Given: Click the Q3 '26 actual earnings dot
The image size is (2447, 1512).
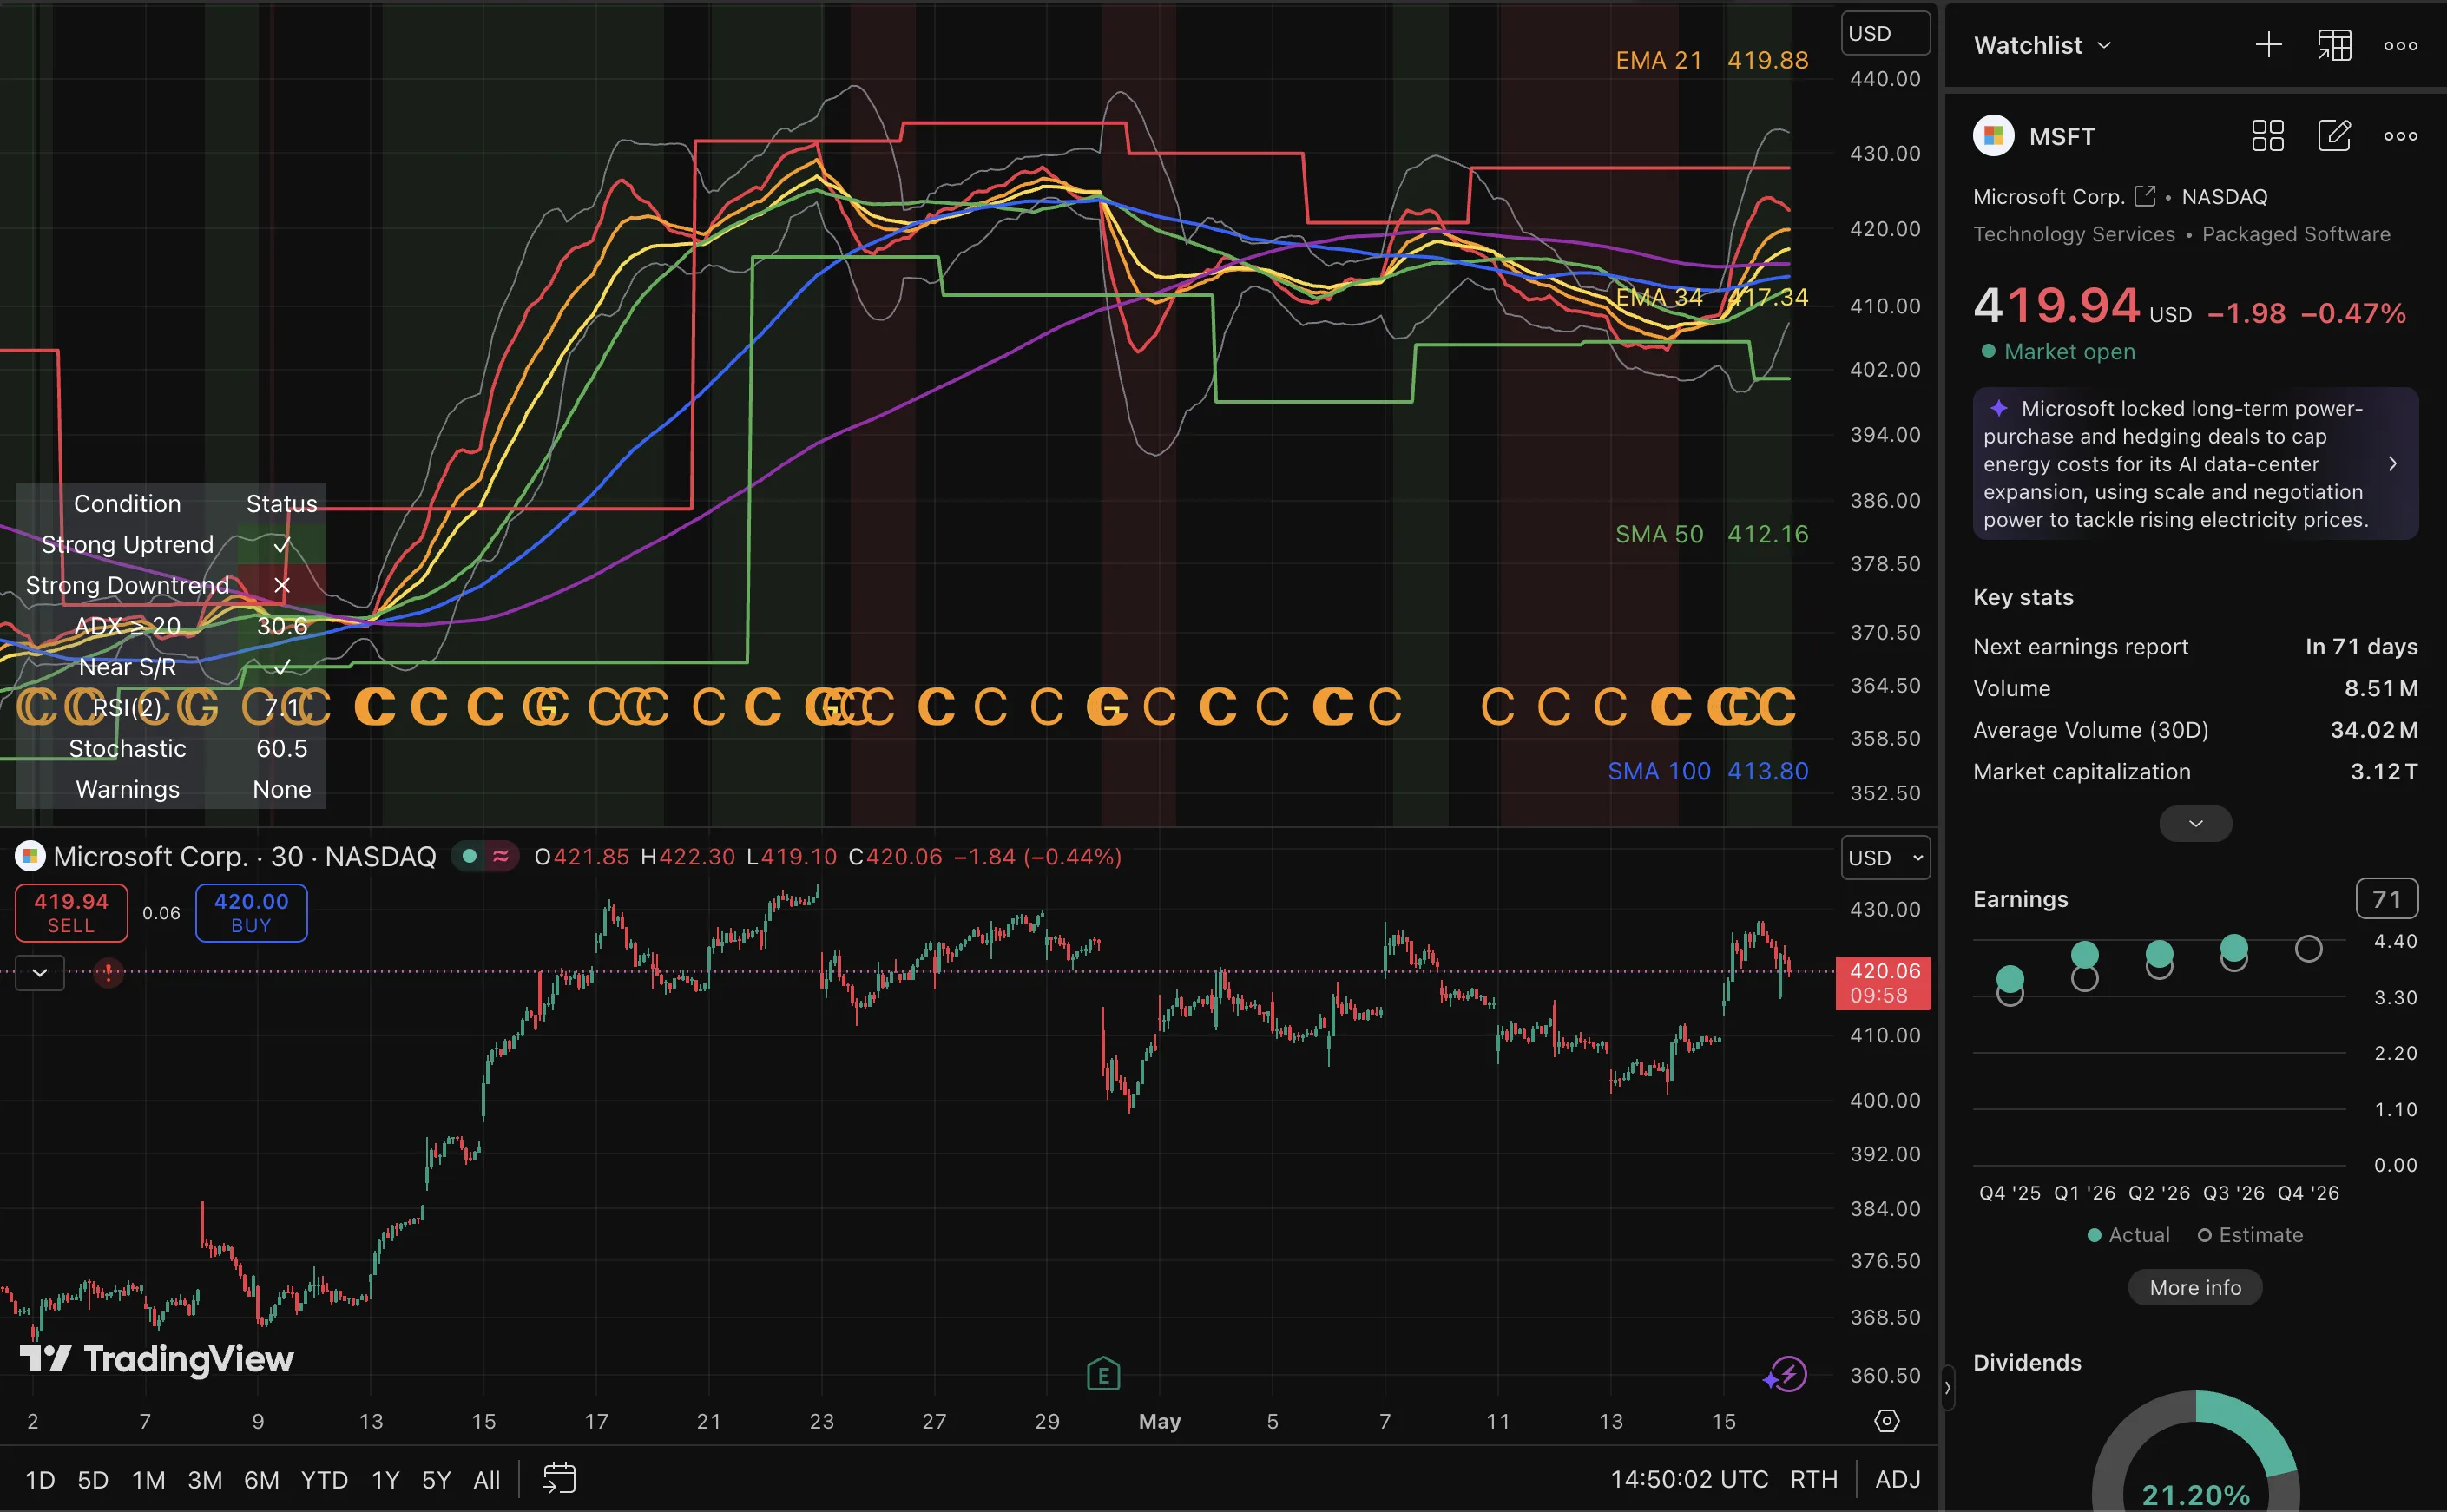Looking at the screenshot, I should pos(2233,946).
